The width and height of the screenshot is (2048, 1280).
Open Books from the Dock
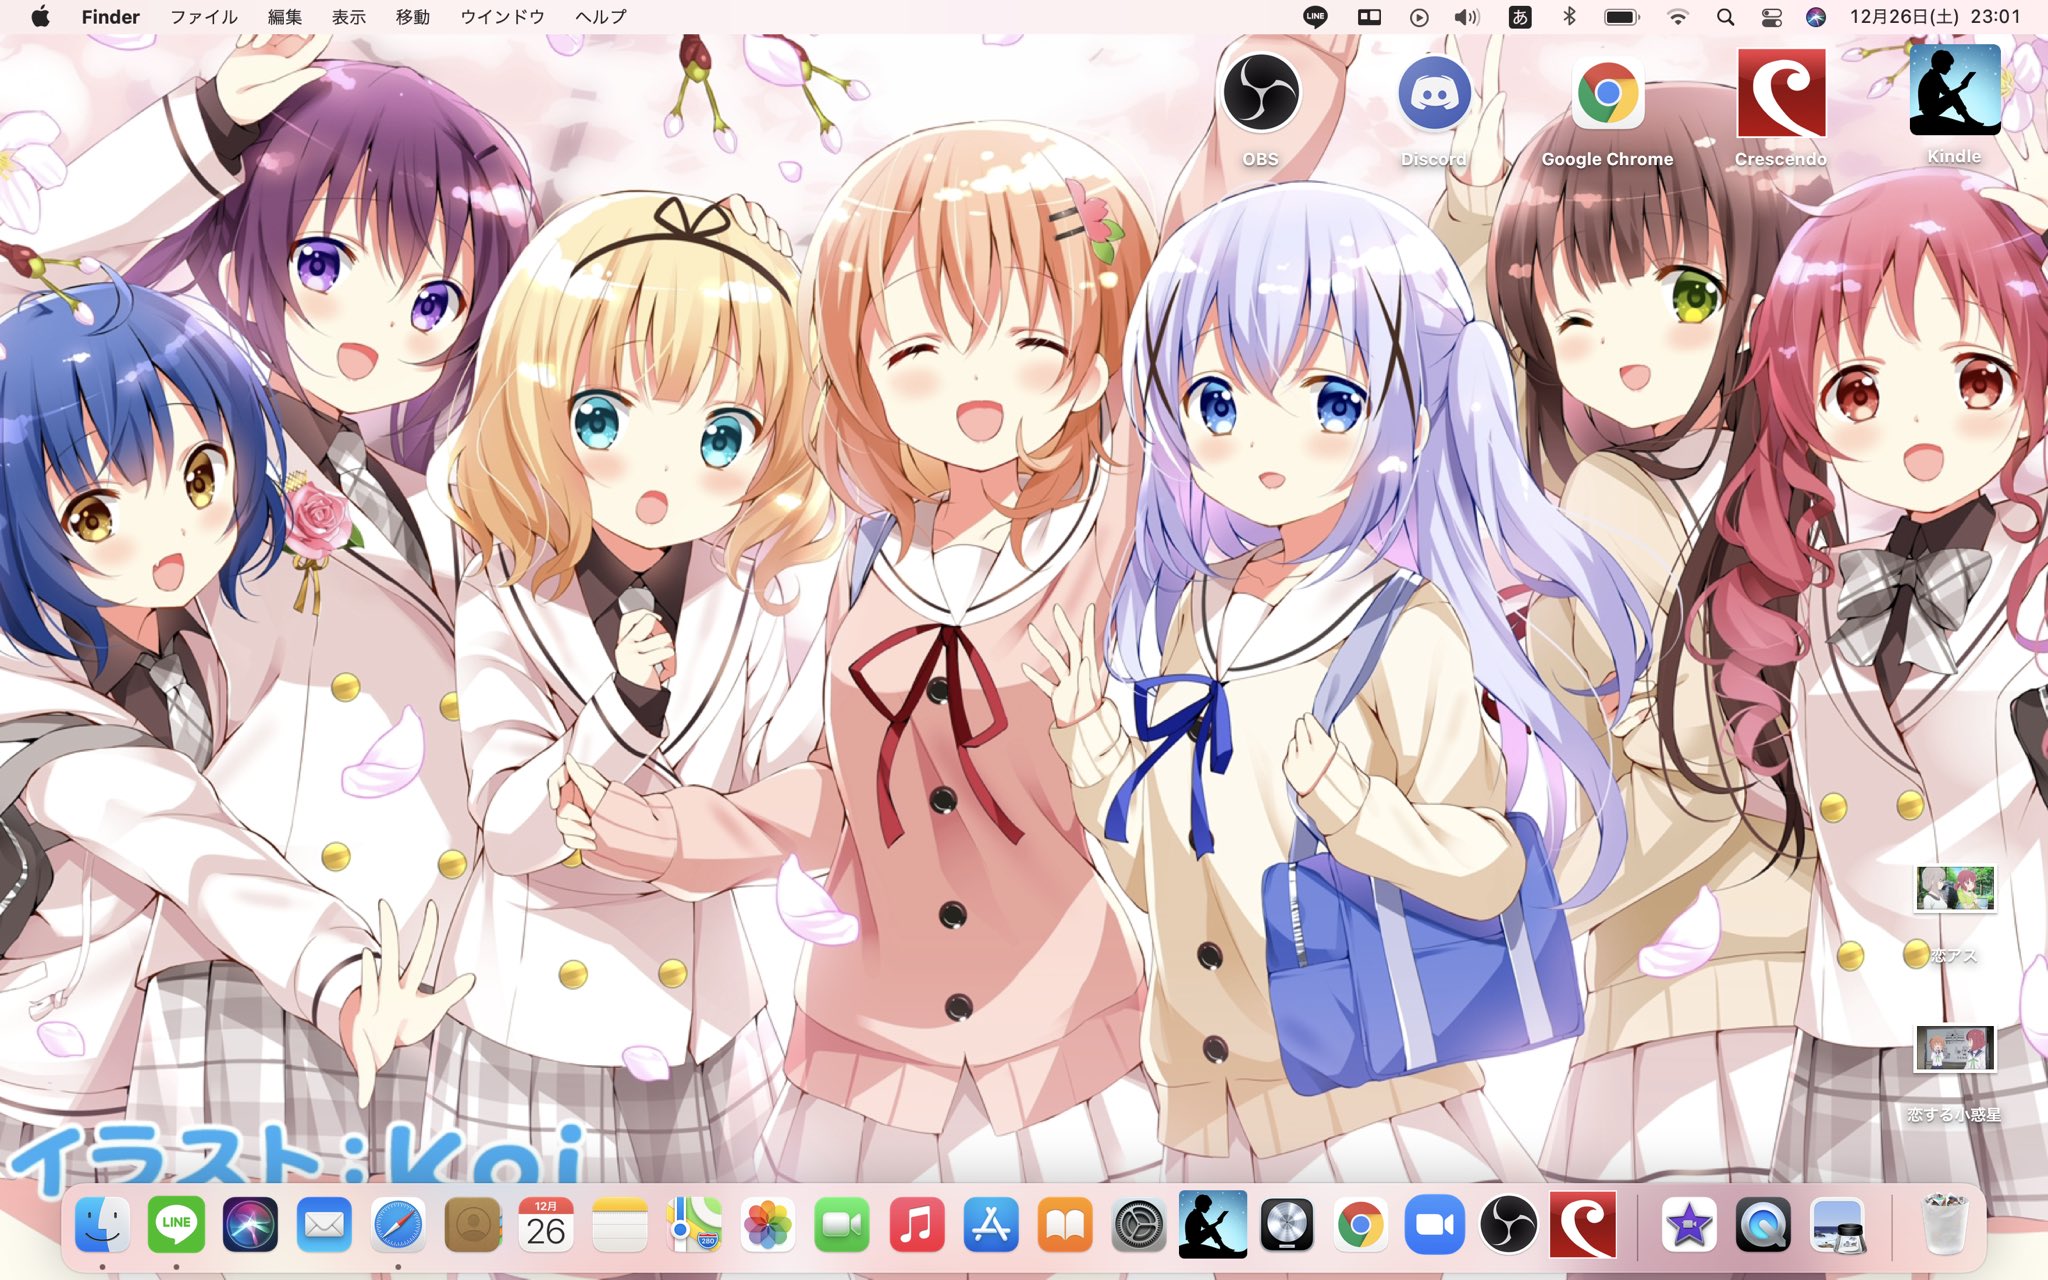coord(1064,1224)
